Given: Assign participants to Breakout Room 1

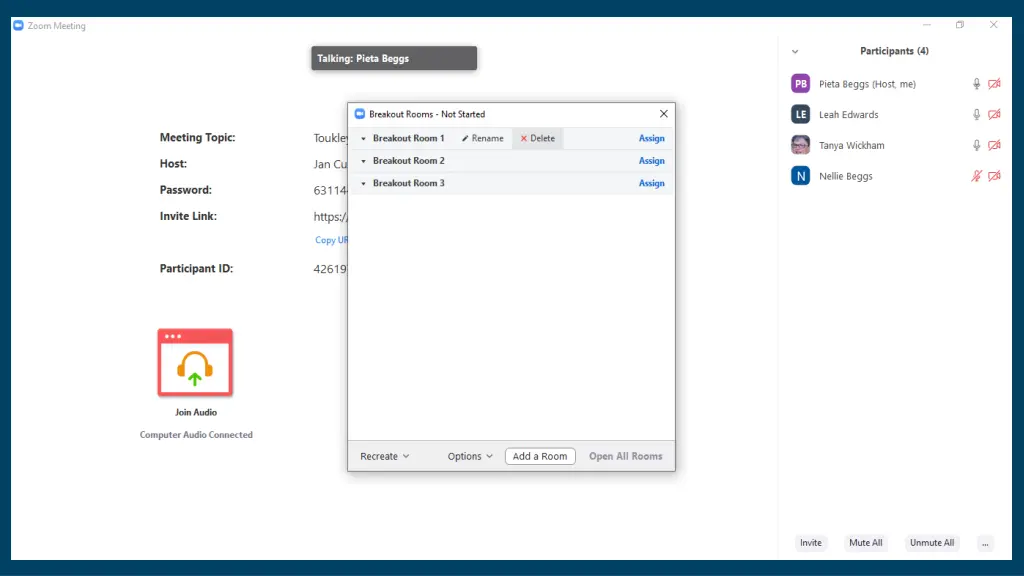Looking at the screenshot, I should click(x=651, y=138).
